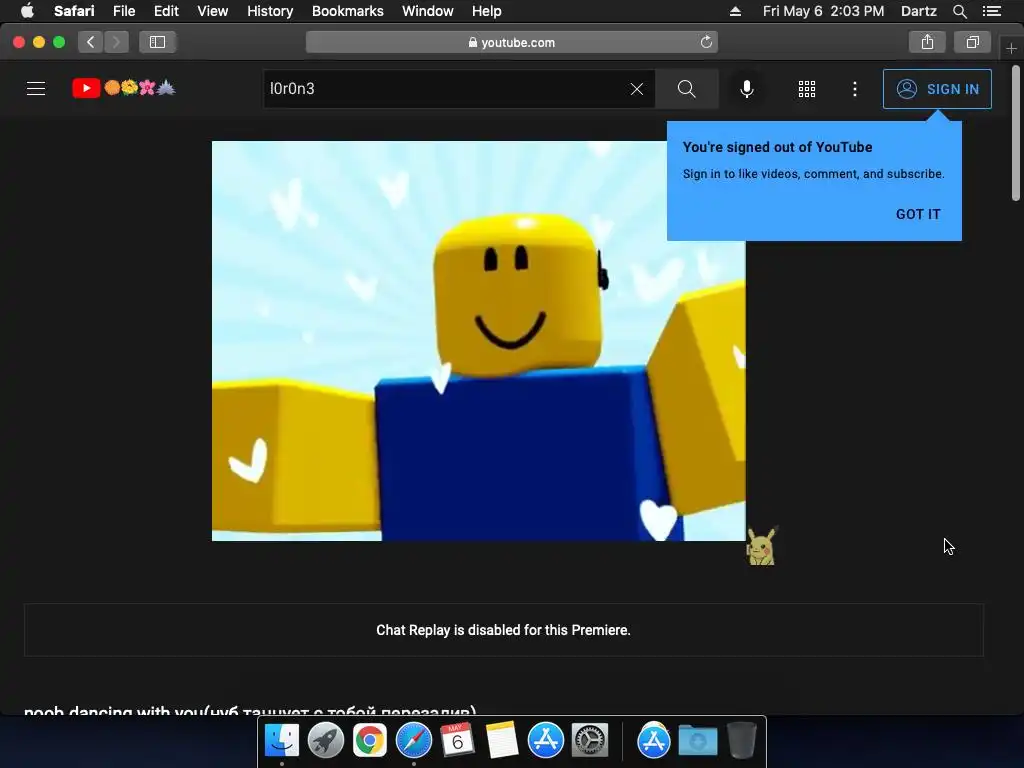Open the History menu
1024x768 pixels.
pyautogui.click(x=270, y=11)
